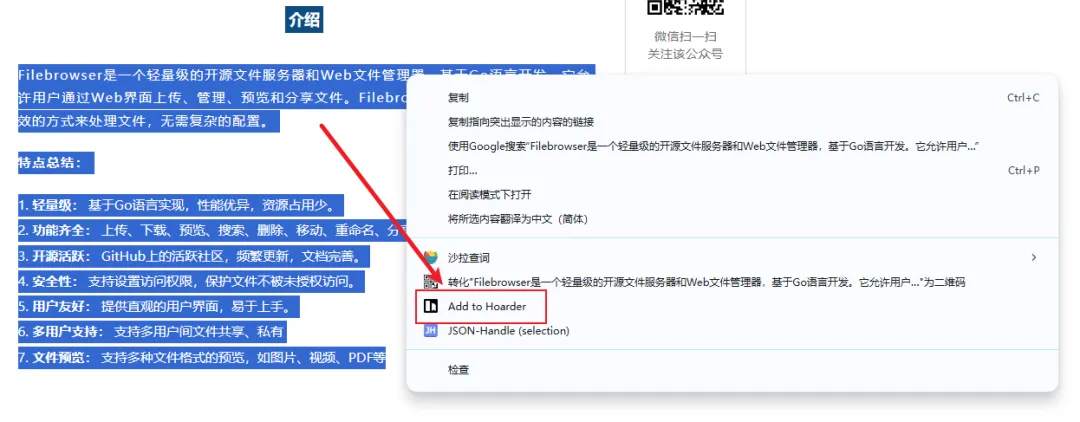Click the JSON-Handle extension icon

pyautogui.click(x=431, y=331)
